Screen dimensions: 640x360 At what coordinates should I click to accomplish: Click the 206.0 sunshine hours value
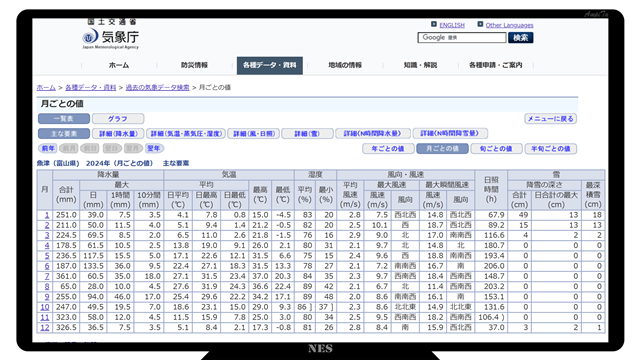(494, 266)
